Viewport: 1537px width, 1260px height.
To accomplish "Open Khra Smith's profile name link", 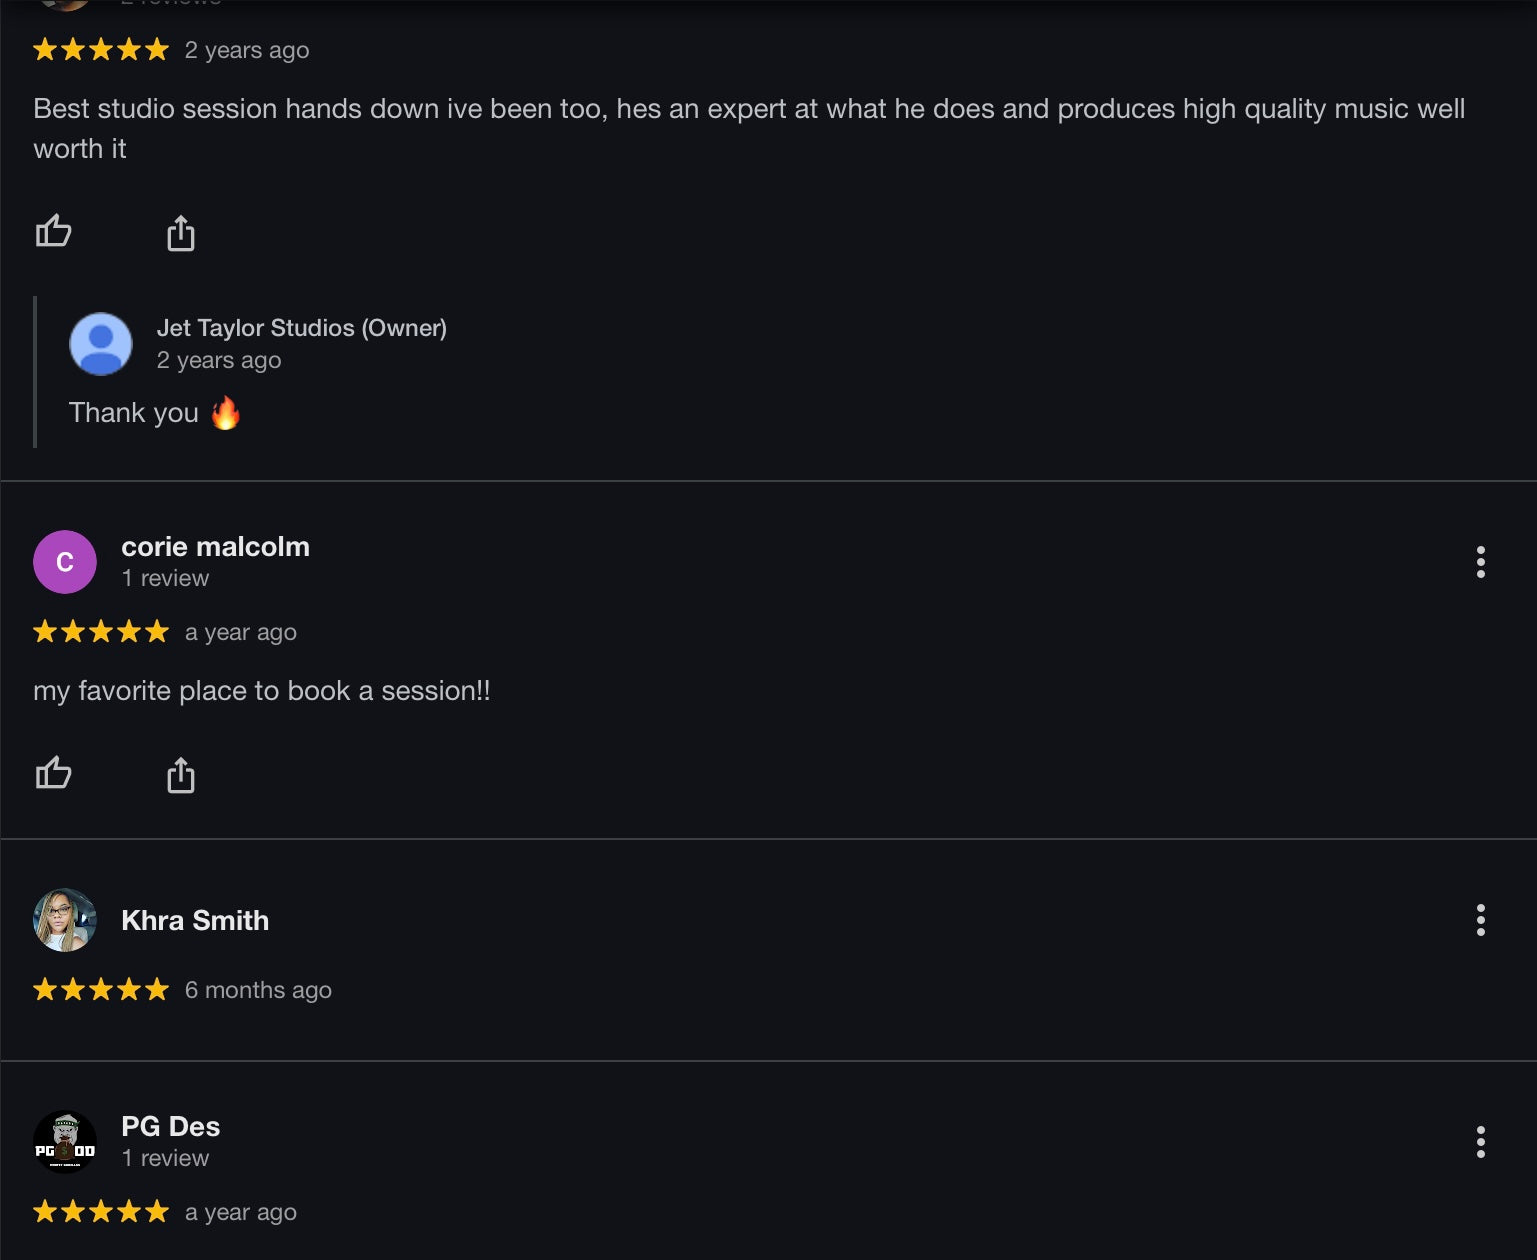I will coord(195,920).
